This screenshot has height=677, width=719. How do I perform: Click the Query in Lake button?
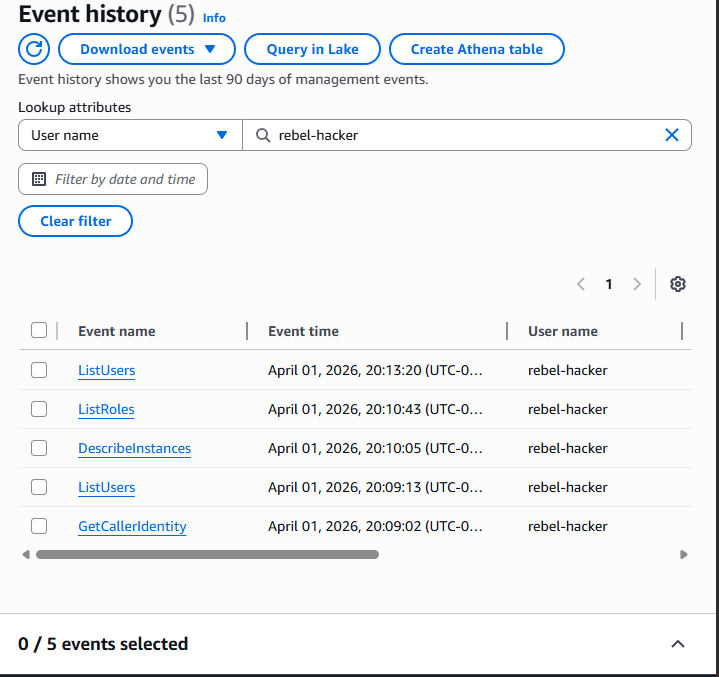[312, 49]
